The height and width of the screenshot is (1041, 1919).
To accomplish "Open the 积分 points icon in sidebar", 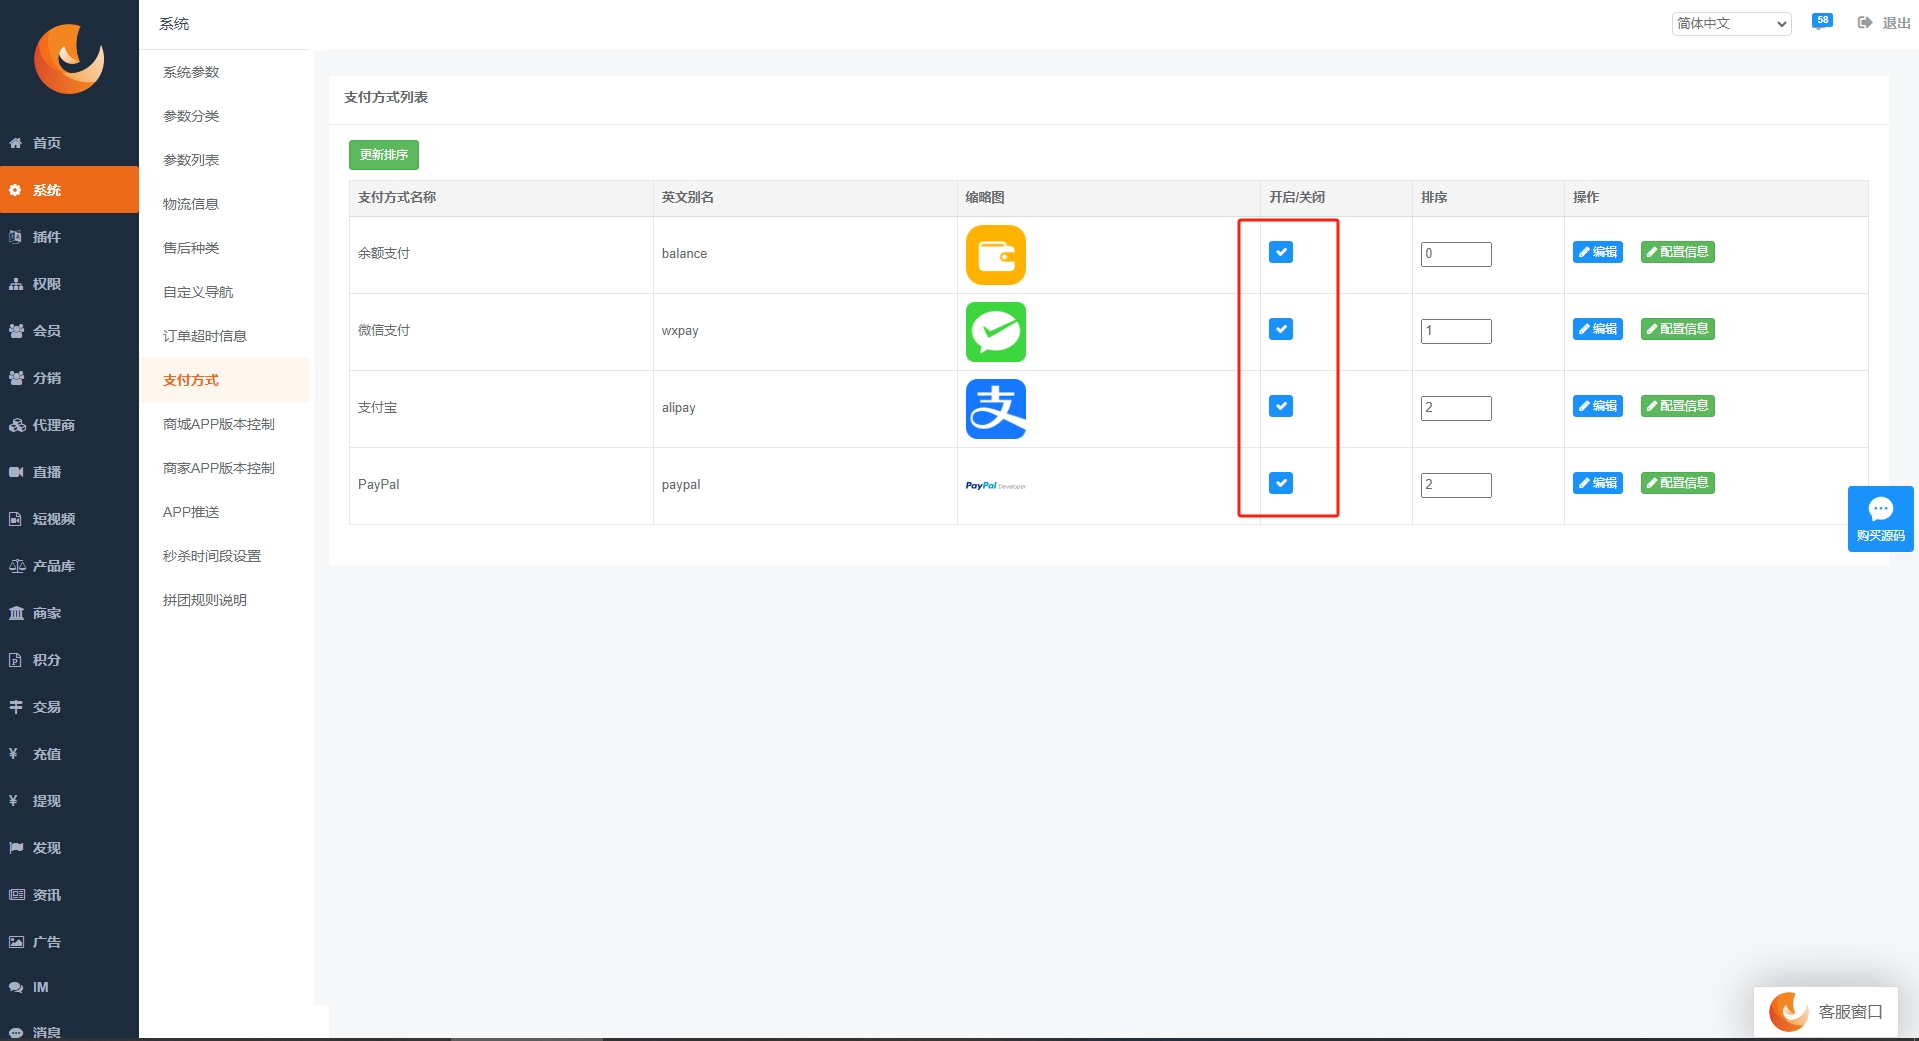I will (16, 660).
